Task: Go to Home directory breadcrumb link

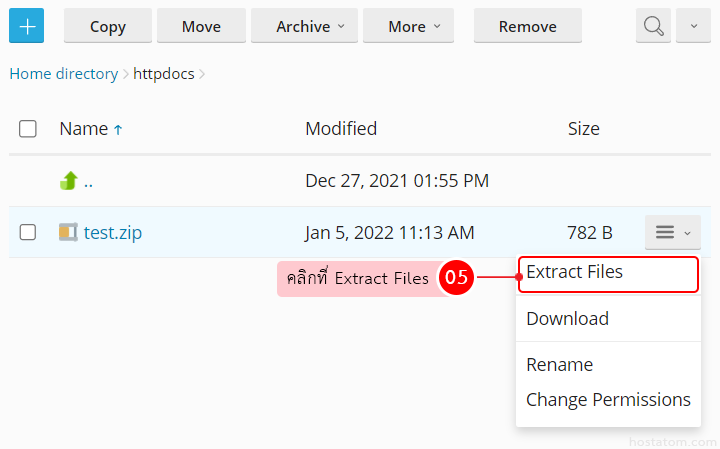Action: (63, 74)
